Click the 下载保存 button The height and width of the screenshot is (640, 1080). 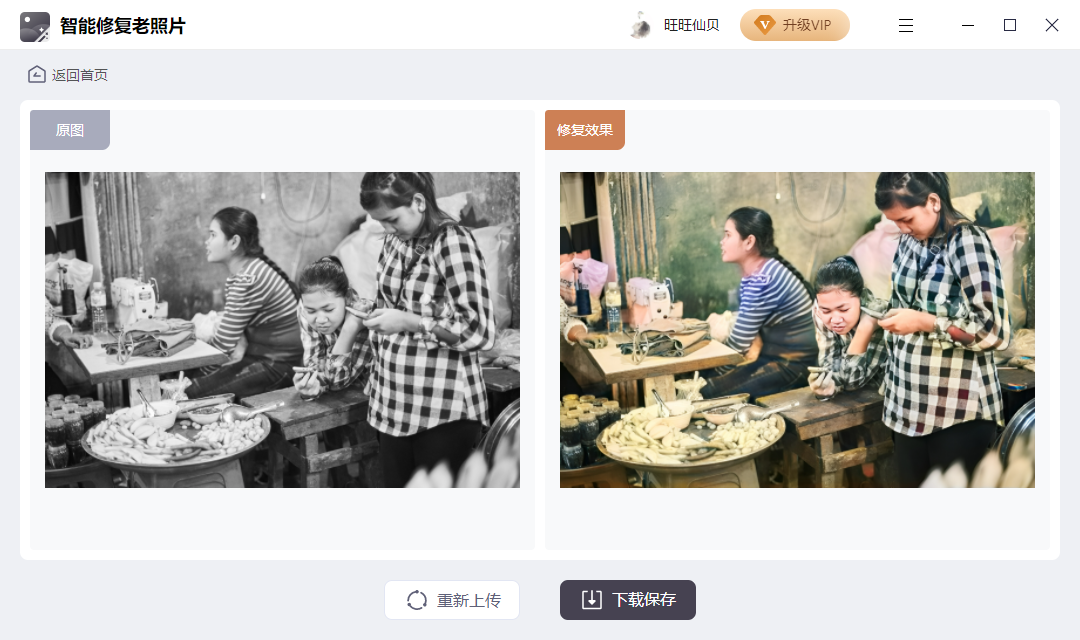tap(628, 600)
